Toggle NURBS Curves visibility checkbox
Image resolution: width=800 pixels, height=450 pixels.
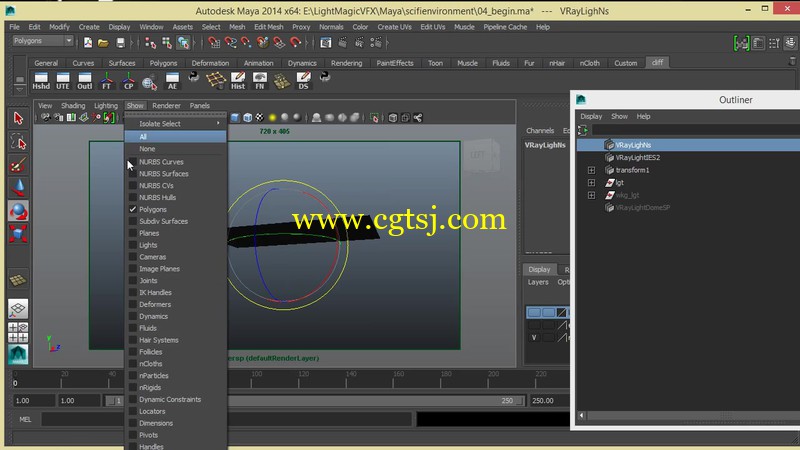click(x=133, y=162)
